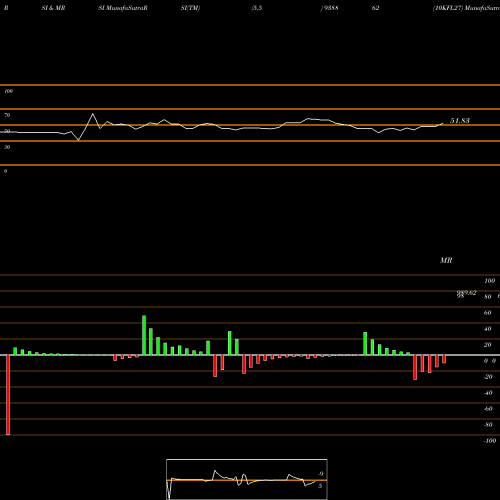Click the MR axis label -100
Image resolution: width=500 pixels, height=500 pixels.
click(490, 441)
